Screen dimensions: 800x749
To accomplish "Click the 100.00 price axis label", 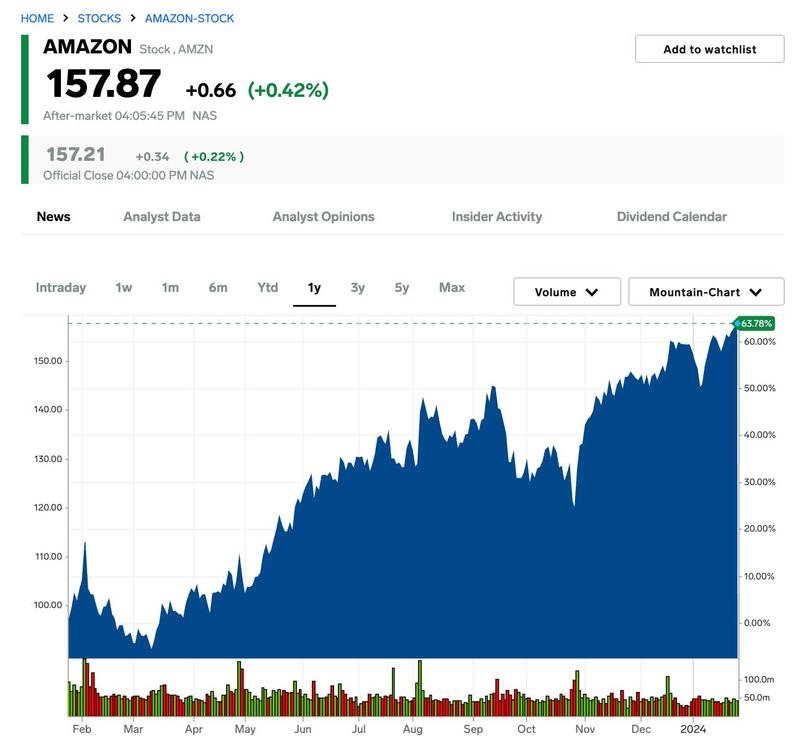I will (x=48, y=605).
